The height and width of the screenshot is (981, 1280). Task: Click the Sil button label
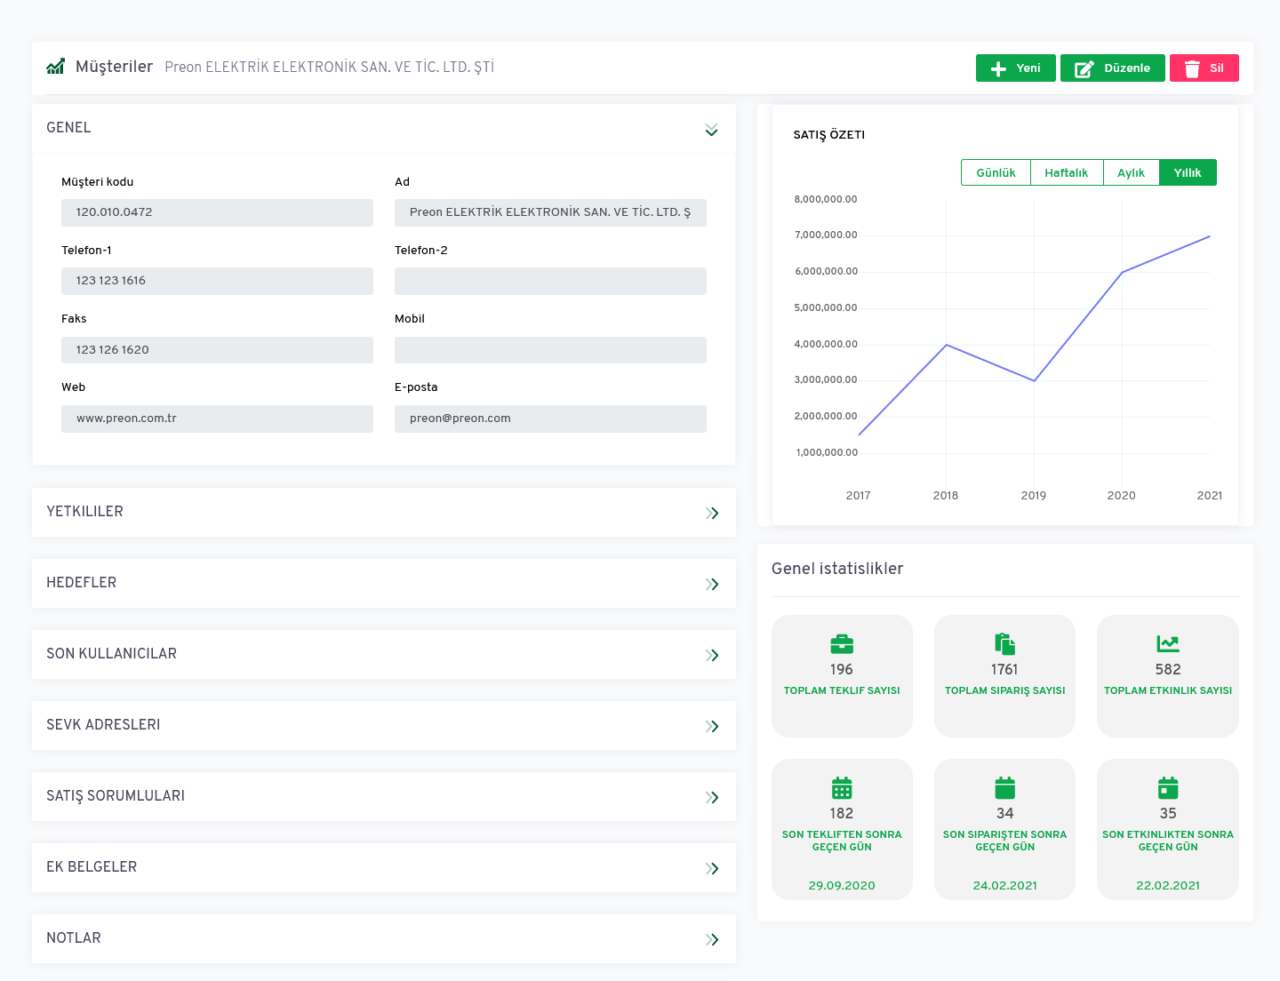click(1217, 68)
